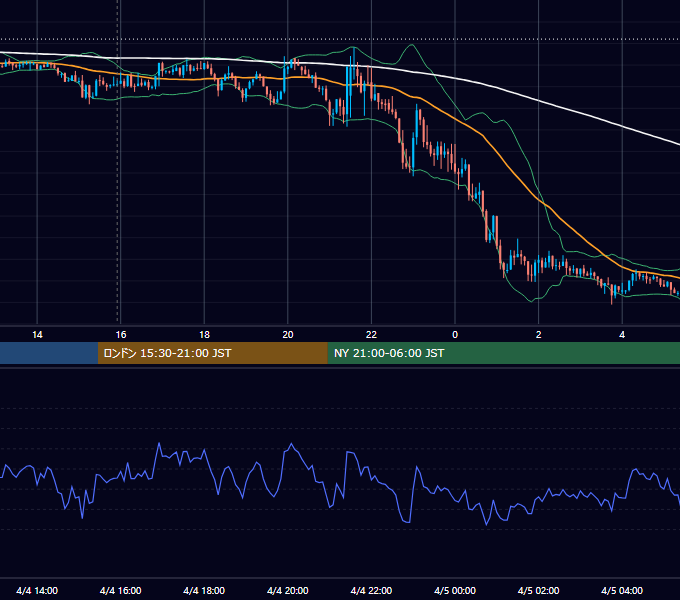Screen dimensions: 680x600
Task: Click the 4/5 00:00 date label
Action: (x=455, y=591)
